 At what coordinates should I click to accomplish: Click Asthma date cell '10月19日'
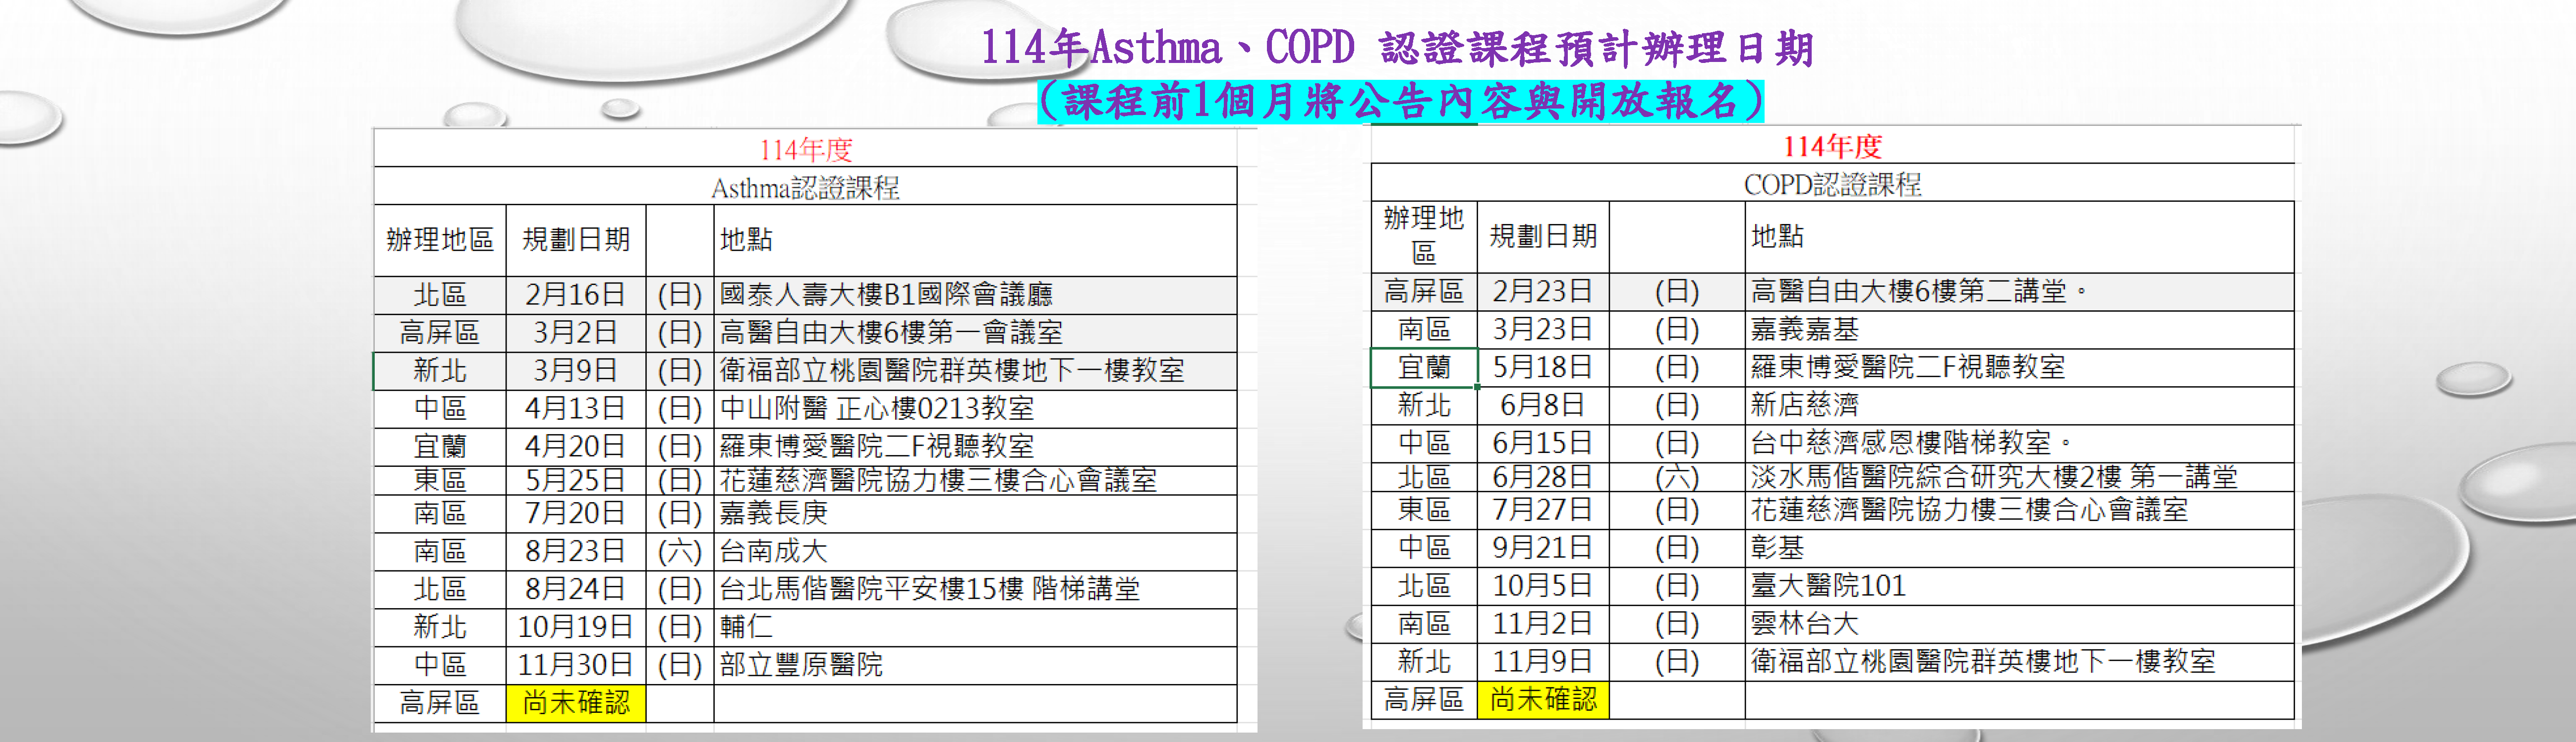click(x=576, y=627)
